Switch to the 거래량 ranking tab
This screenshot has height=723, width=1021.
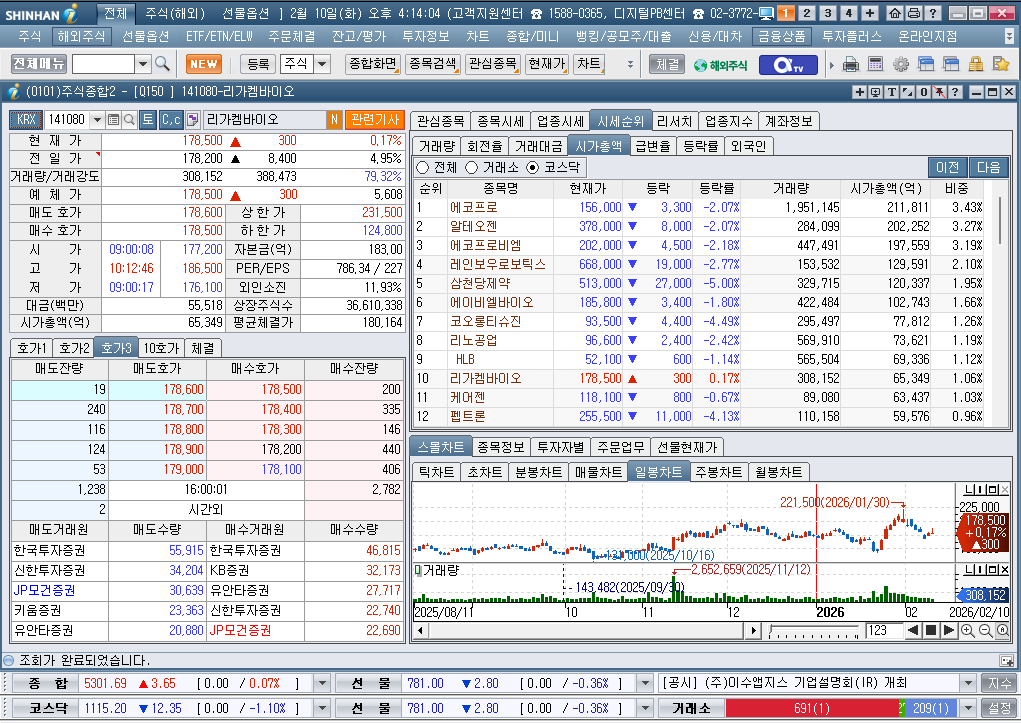click(436, 146)
